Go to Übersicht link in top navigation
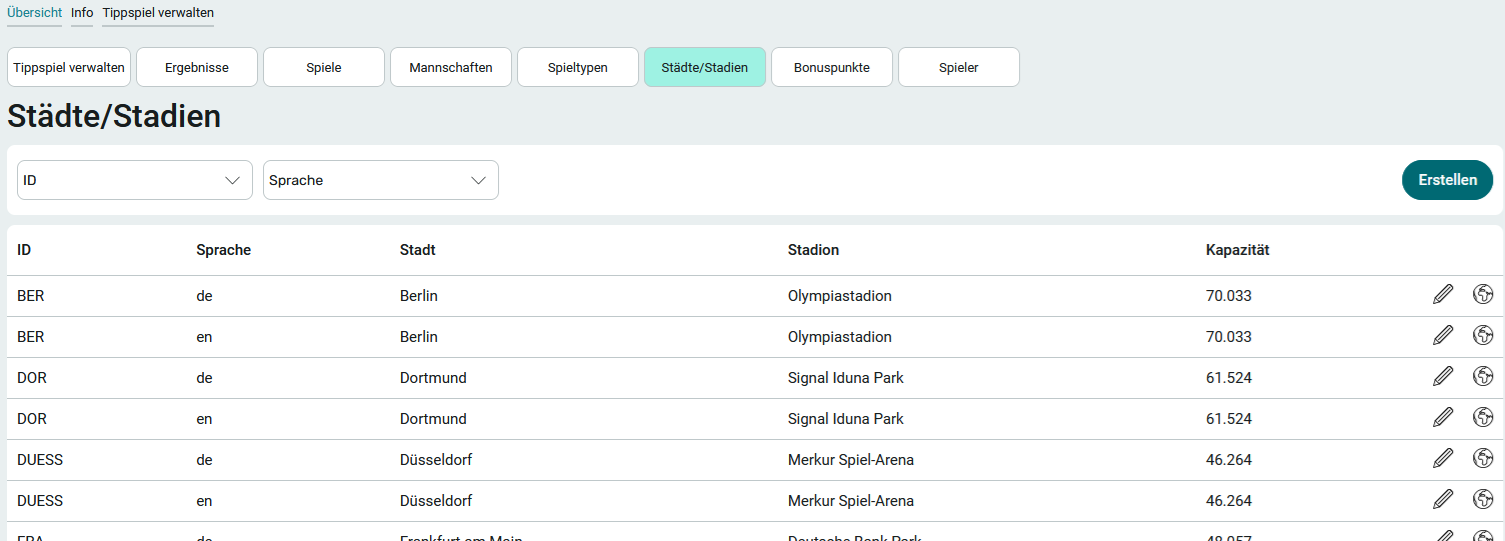 point(34,13)
